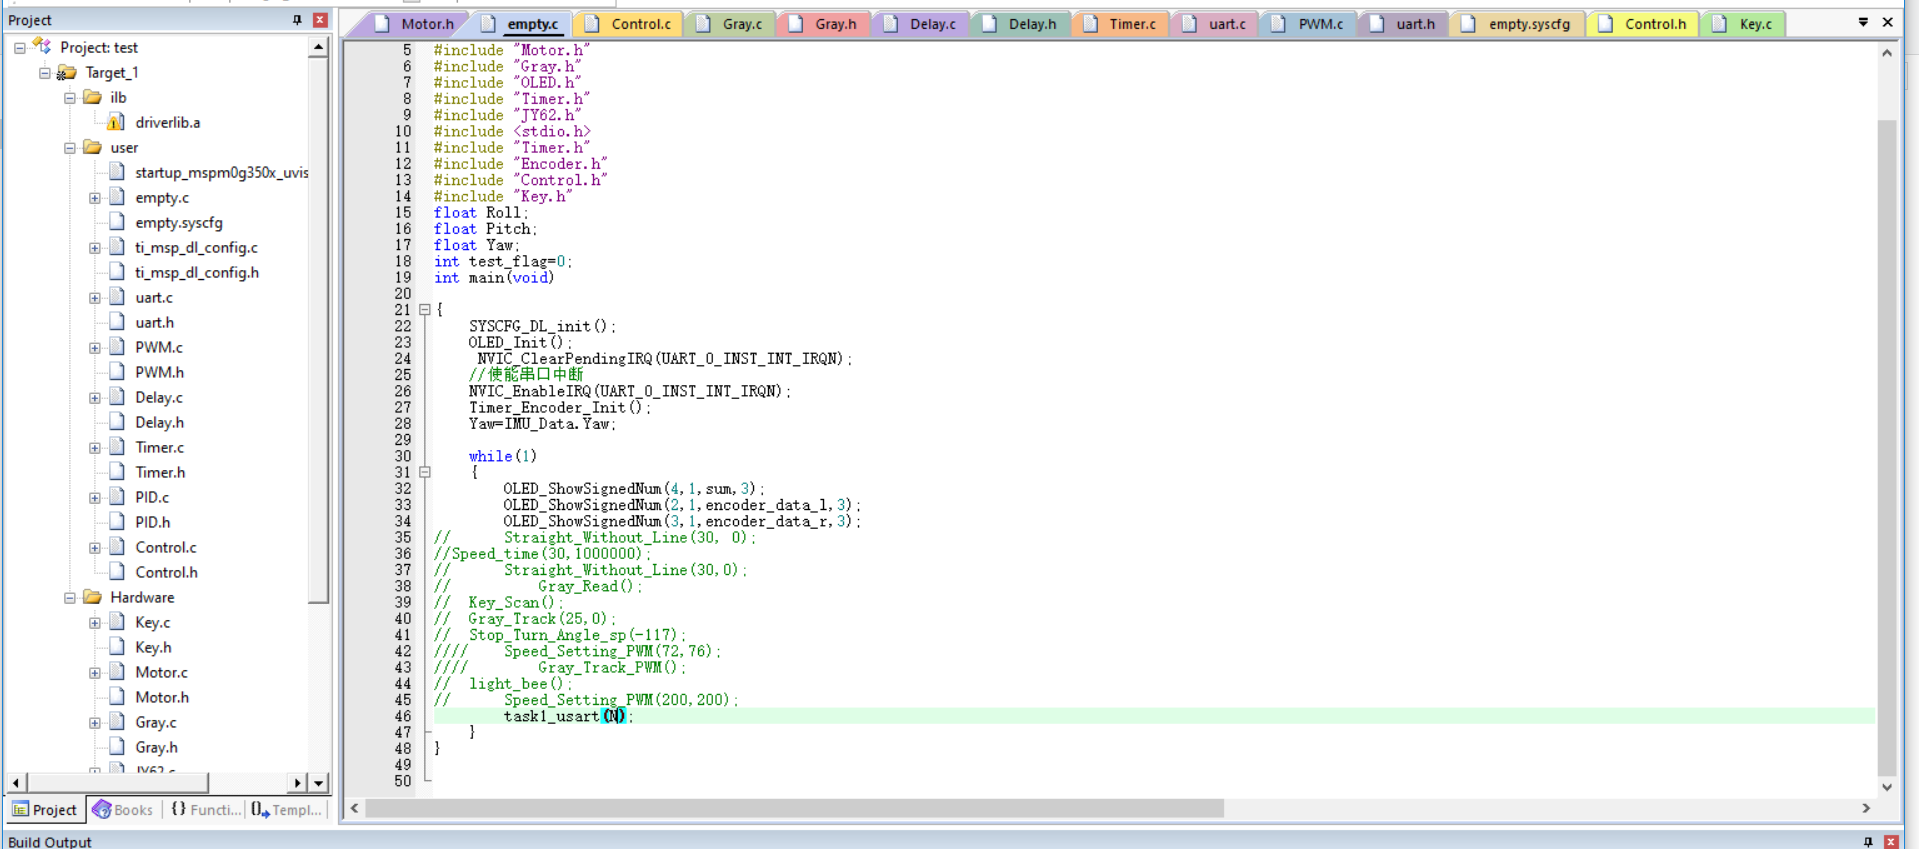
Task: Switch to the PWM.c editor tab
Action: click(x=1308, y=24)
